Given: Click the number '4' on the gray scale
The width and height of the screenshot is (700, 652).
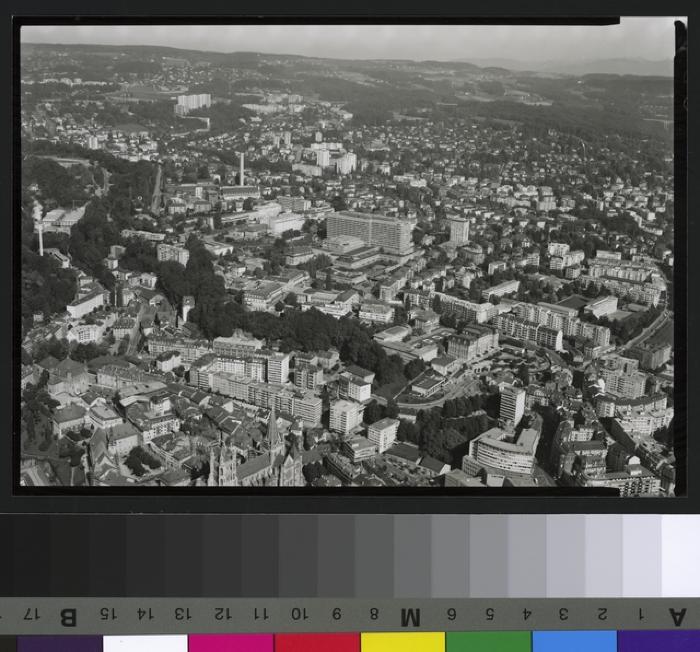Looking at the screenshot, I should (x=527, y=614).
